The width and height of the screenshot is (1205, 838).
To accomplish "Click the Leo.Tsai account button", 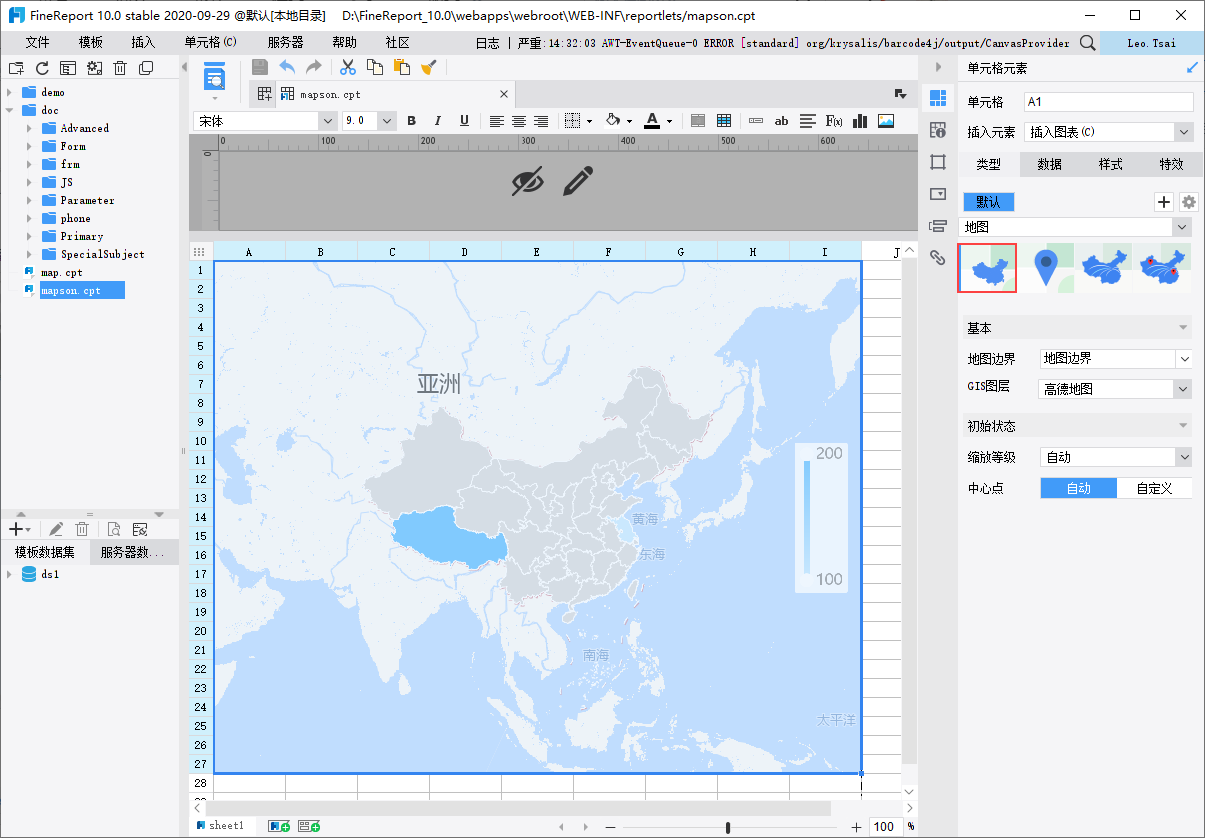I will pos(1152,43).
